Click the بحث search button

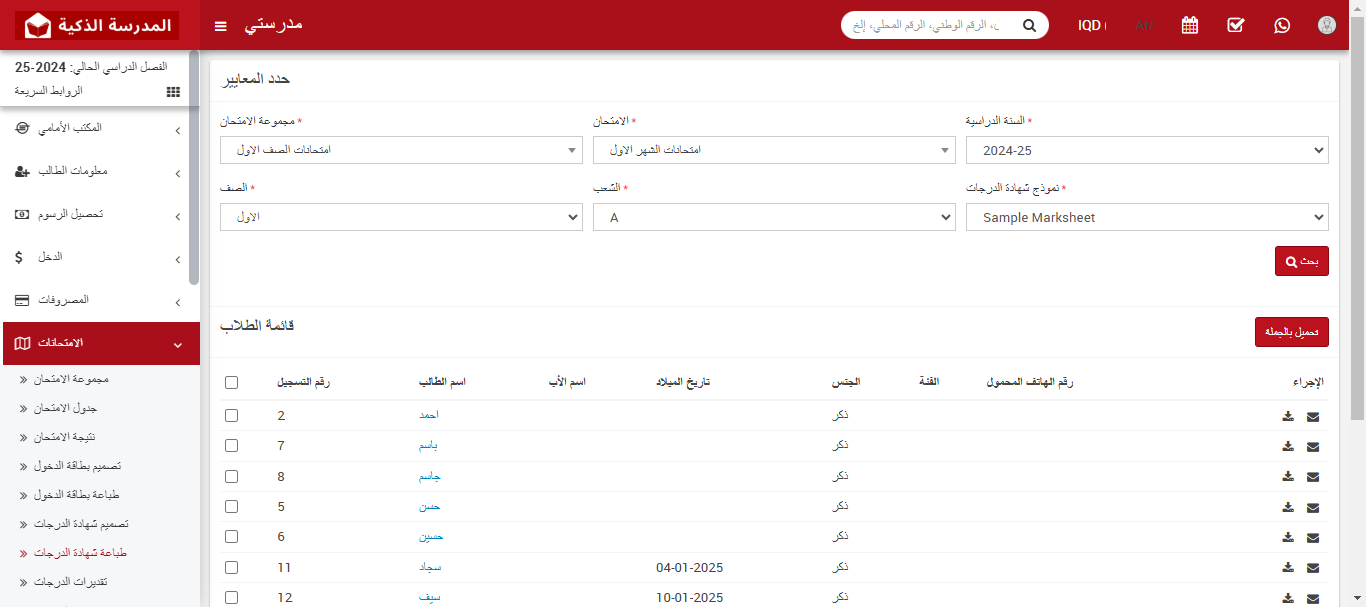pyautogui.click(x=1301, y=260)
